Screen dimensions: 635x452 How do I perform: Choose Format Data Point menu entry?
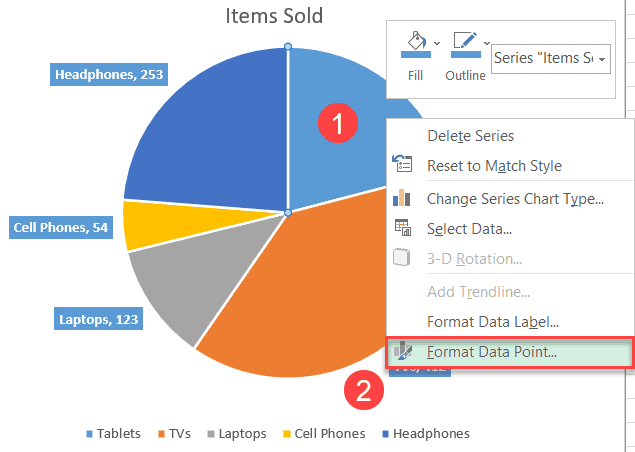[492, 352]
